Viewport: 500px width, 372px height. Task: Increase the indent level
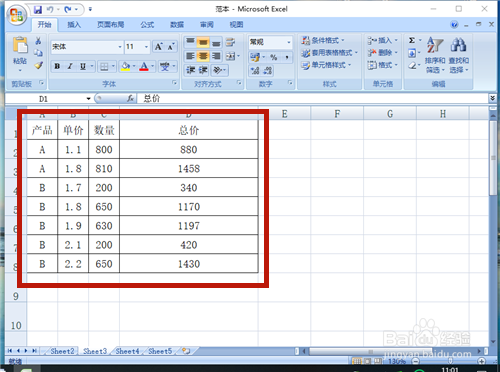click(x=203, y=70)
